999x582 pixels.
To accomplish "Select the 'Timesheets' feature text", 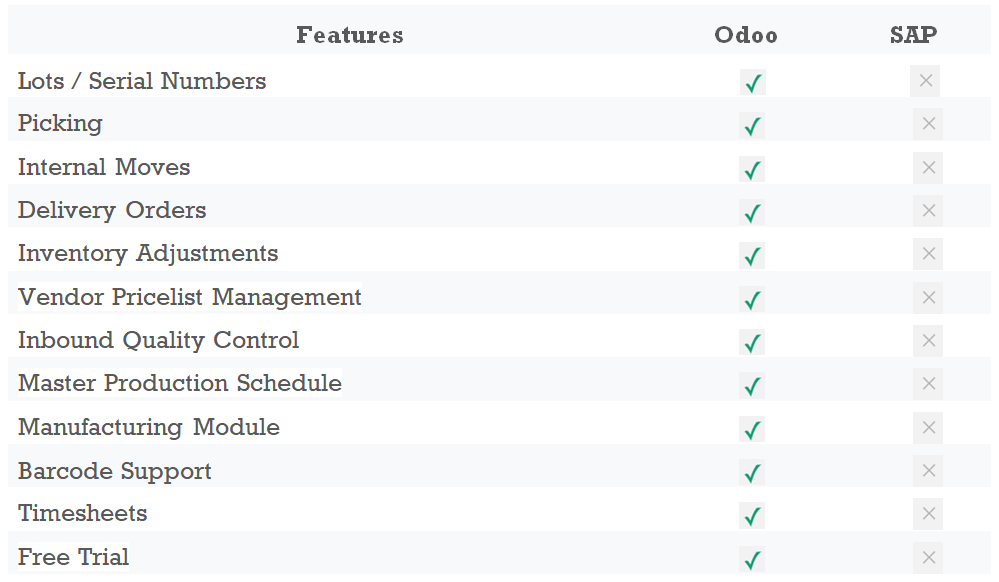I will 82,513.
